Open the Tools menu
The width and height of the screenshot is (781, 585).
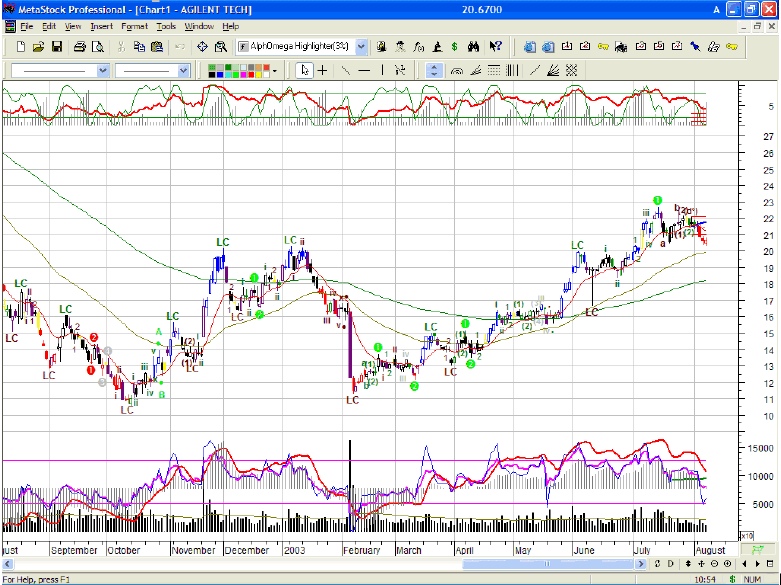(x=166, y=26)
